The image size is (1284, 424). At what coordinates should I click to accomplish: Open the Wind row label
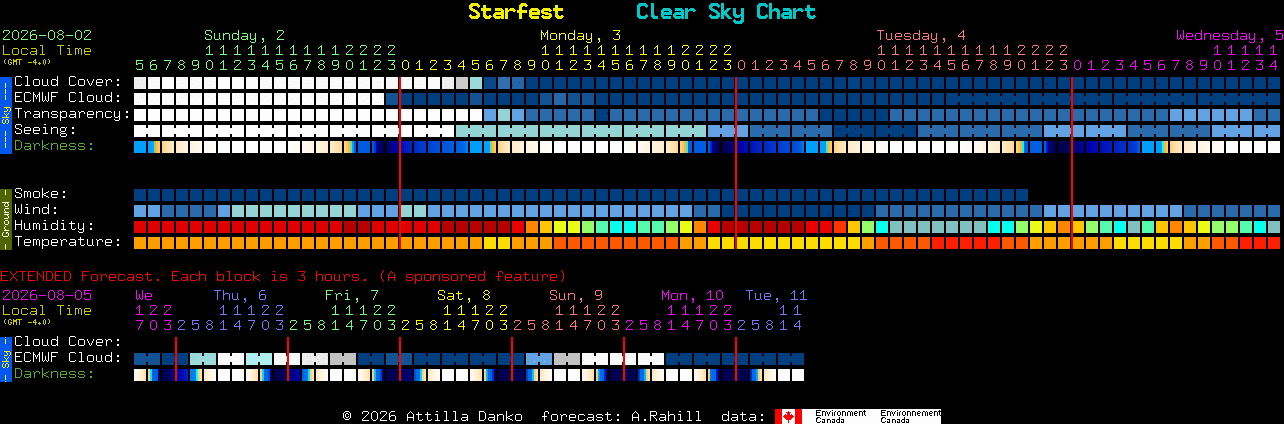(x=36, y=210)
